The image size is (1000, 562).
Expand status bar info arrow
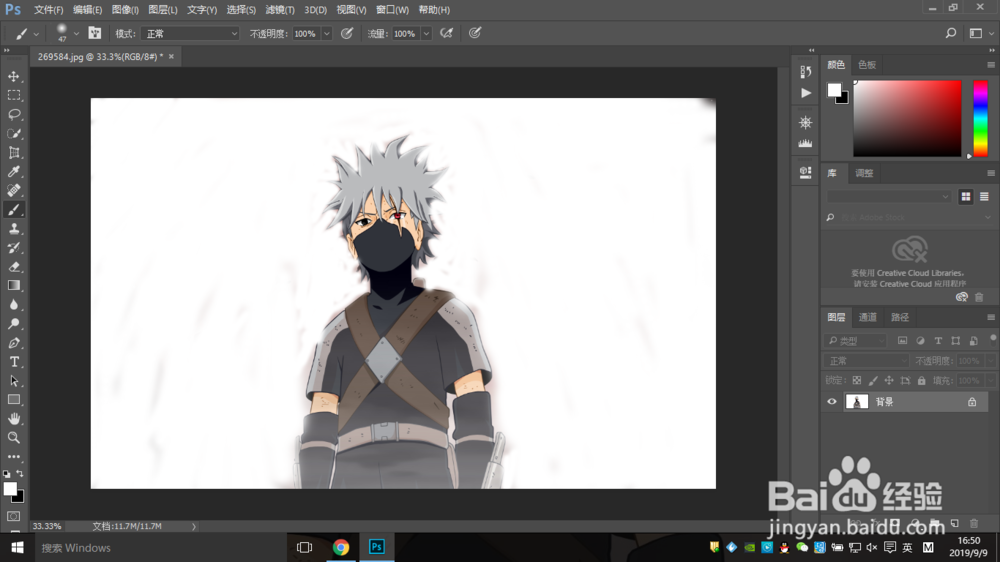pyautogui.click(x=194, y=527)
